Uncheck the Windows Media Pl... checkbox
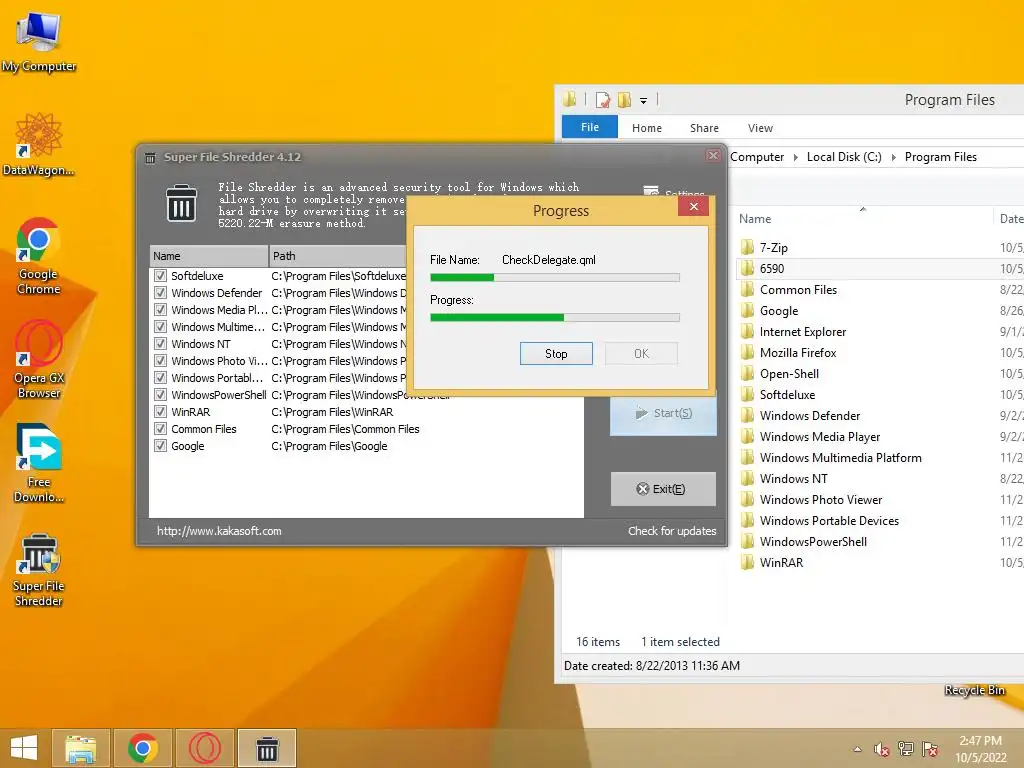The width and height of the screenshot is (1024, 768). click(x=160, y=310)
